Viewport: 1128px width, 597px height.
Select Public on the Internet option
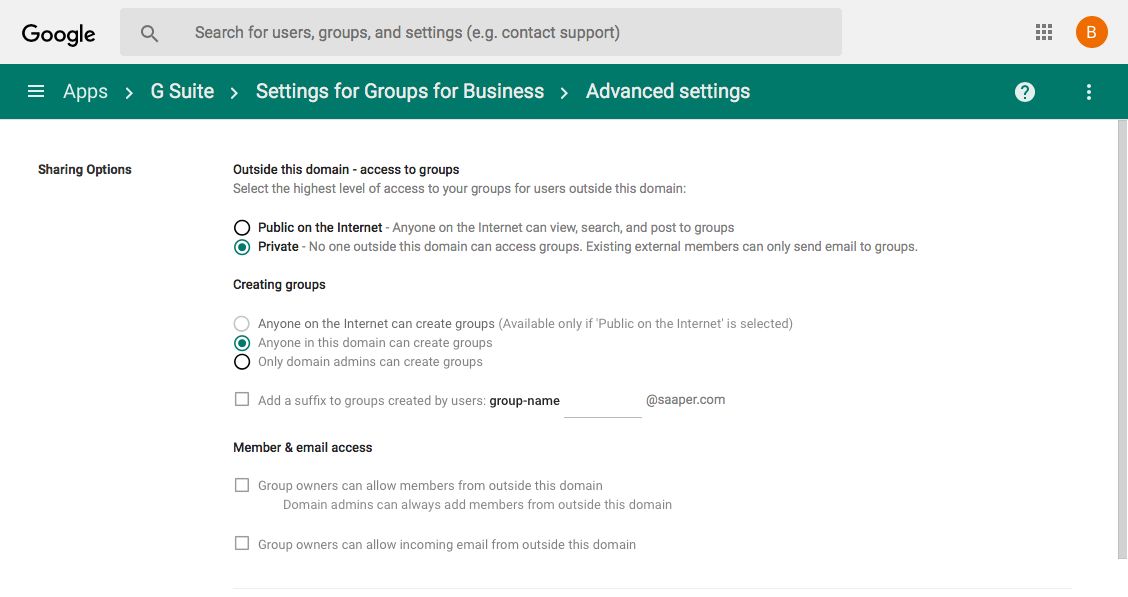[x=242, y=228]
